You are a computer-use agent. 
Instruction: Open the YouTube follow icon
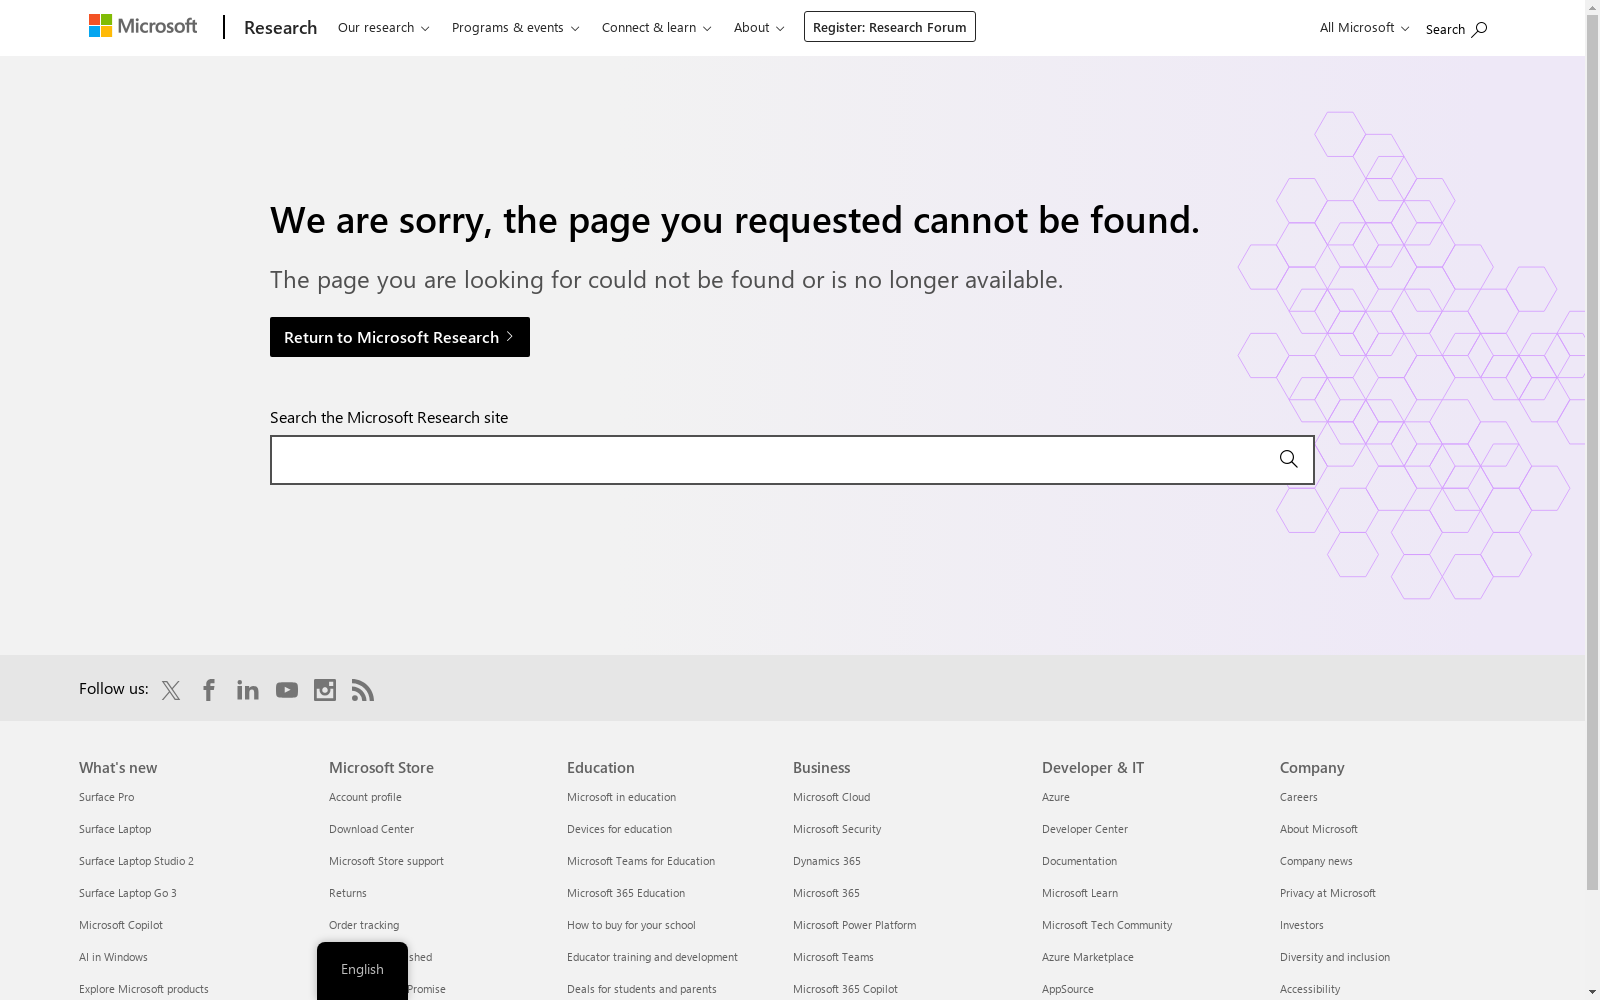tap(287, 690)
